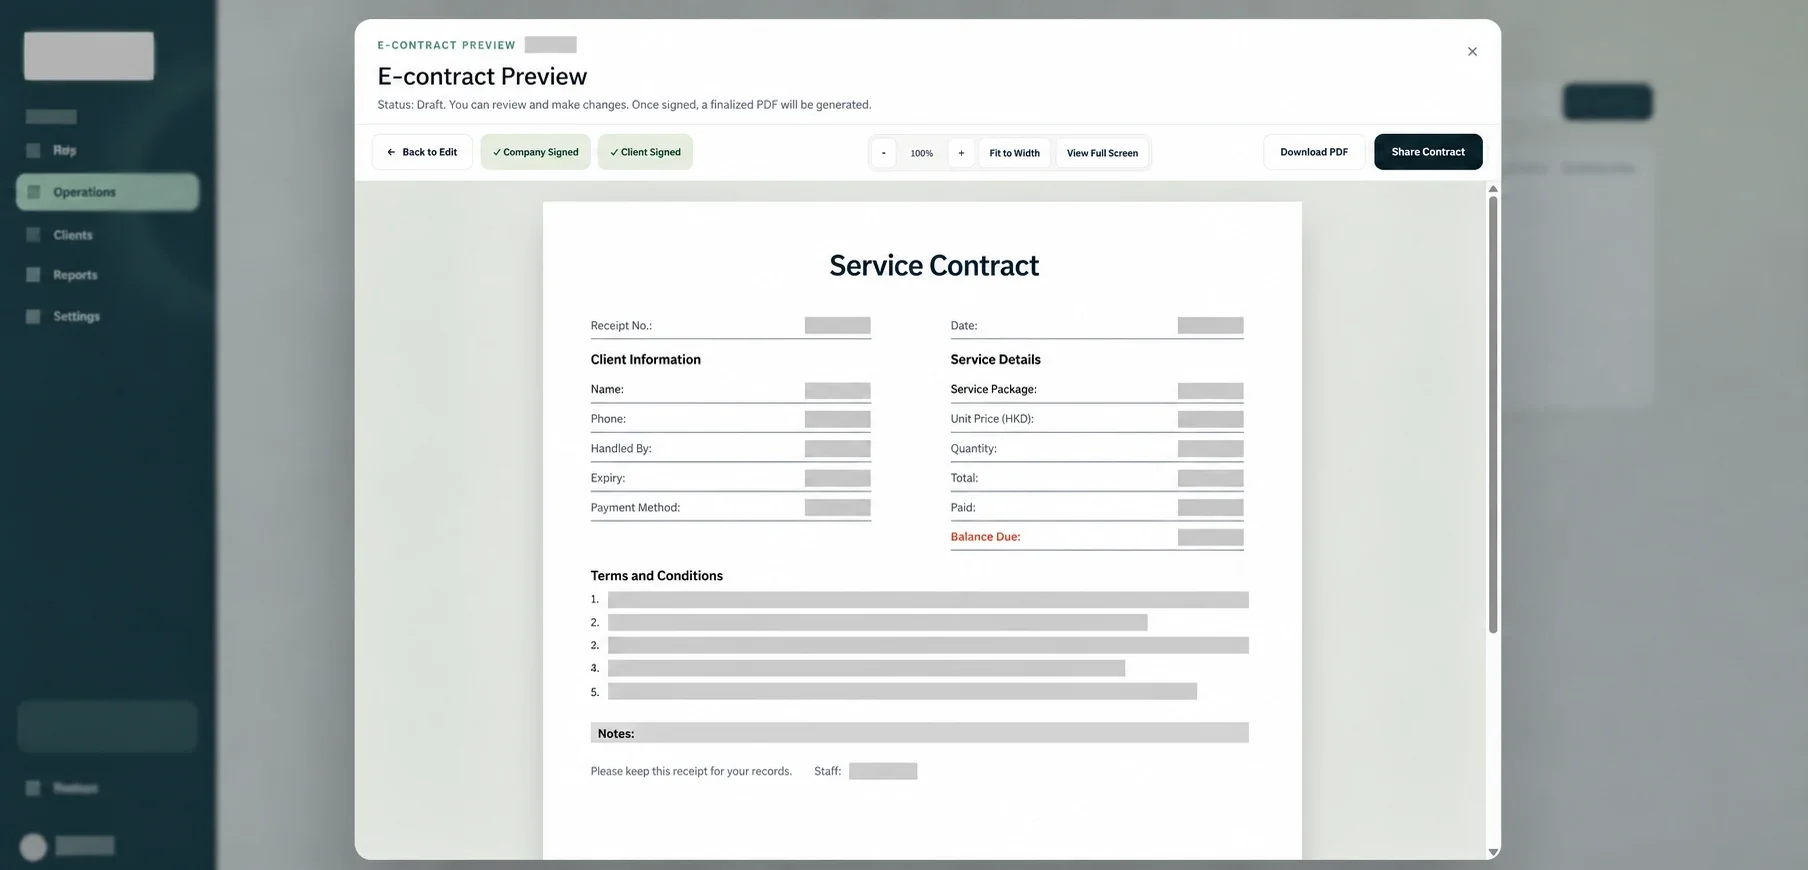The width and height of the screenshot is (1808, 870).
Task: Close the E-contract Preview dialog
Action: point(1472,52)
